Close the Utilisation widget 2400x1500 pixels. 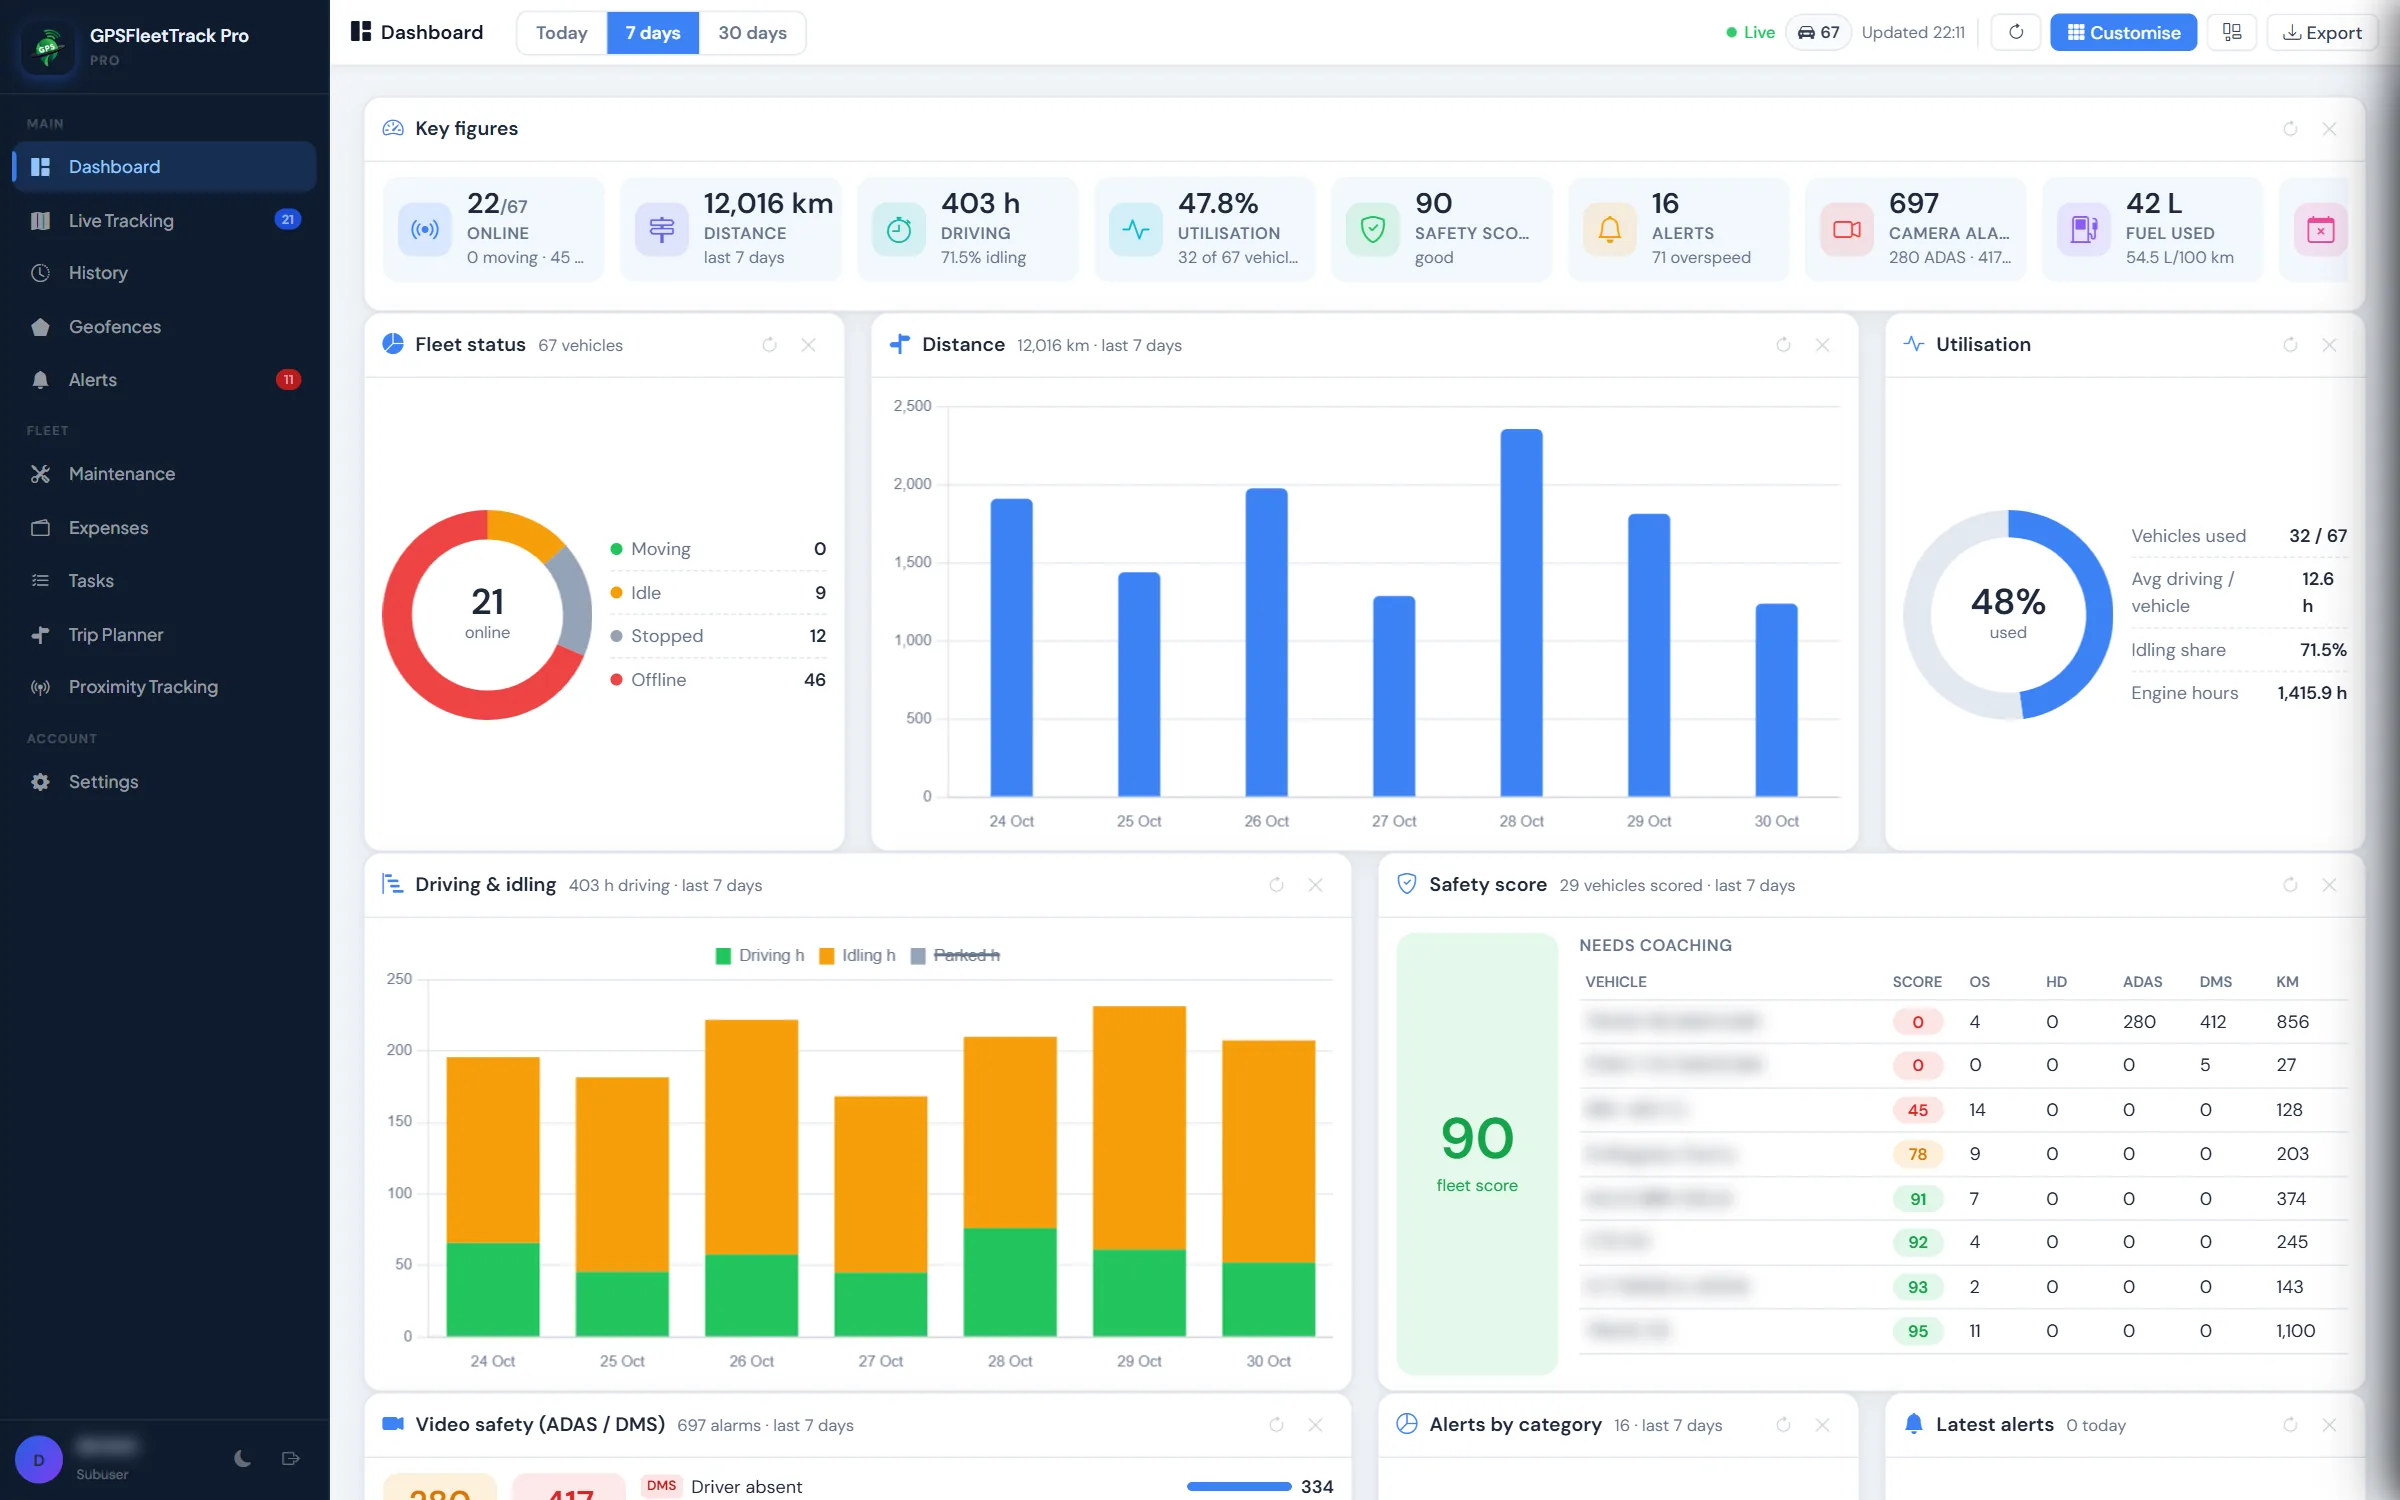coord(2330,345)
